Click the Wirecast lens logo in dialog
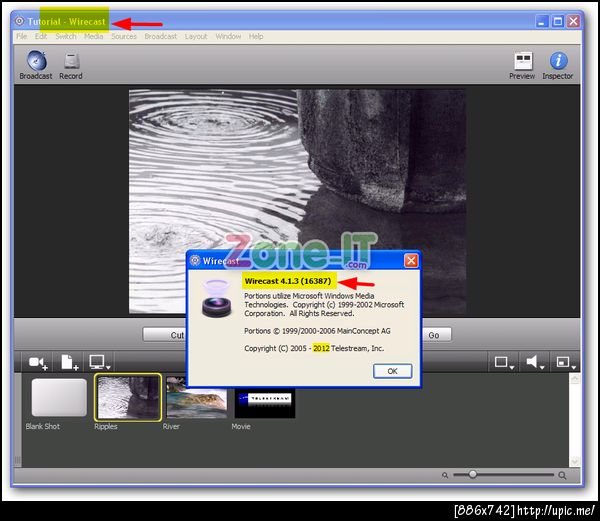The image size is (600, 521). (x=217, y=298)
